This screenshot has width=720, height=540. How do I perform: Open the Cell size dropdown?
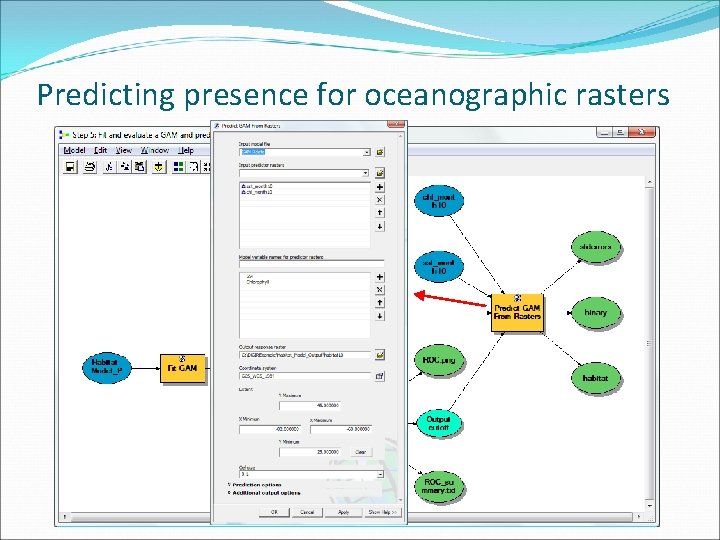380,474
